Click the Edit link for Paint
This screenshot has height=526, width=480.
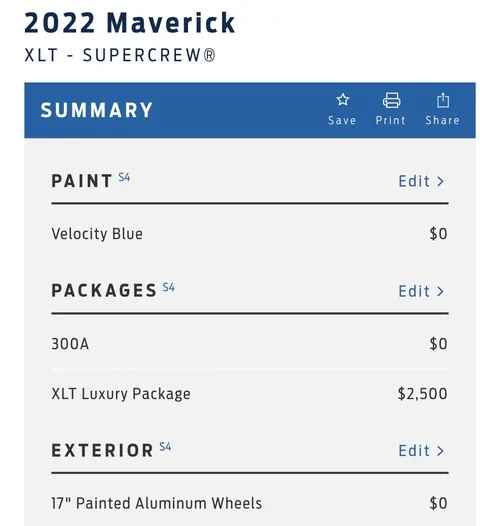414,181
